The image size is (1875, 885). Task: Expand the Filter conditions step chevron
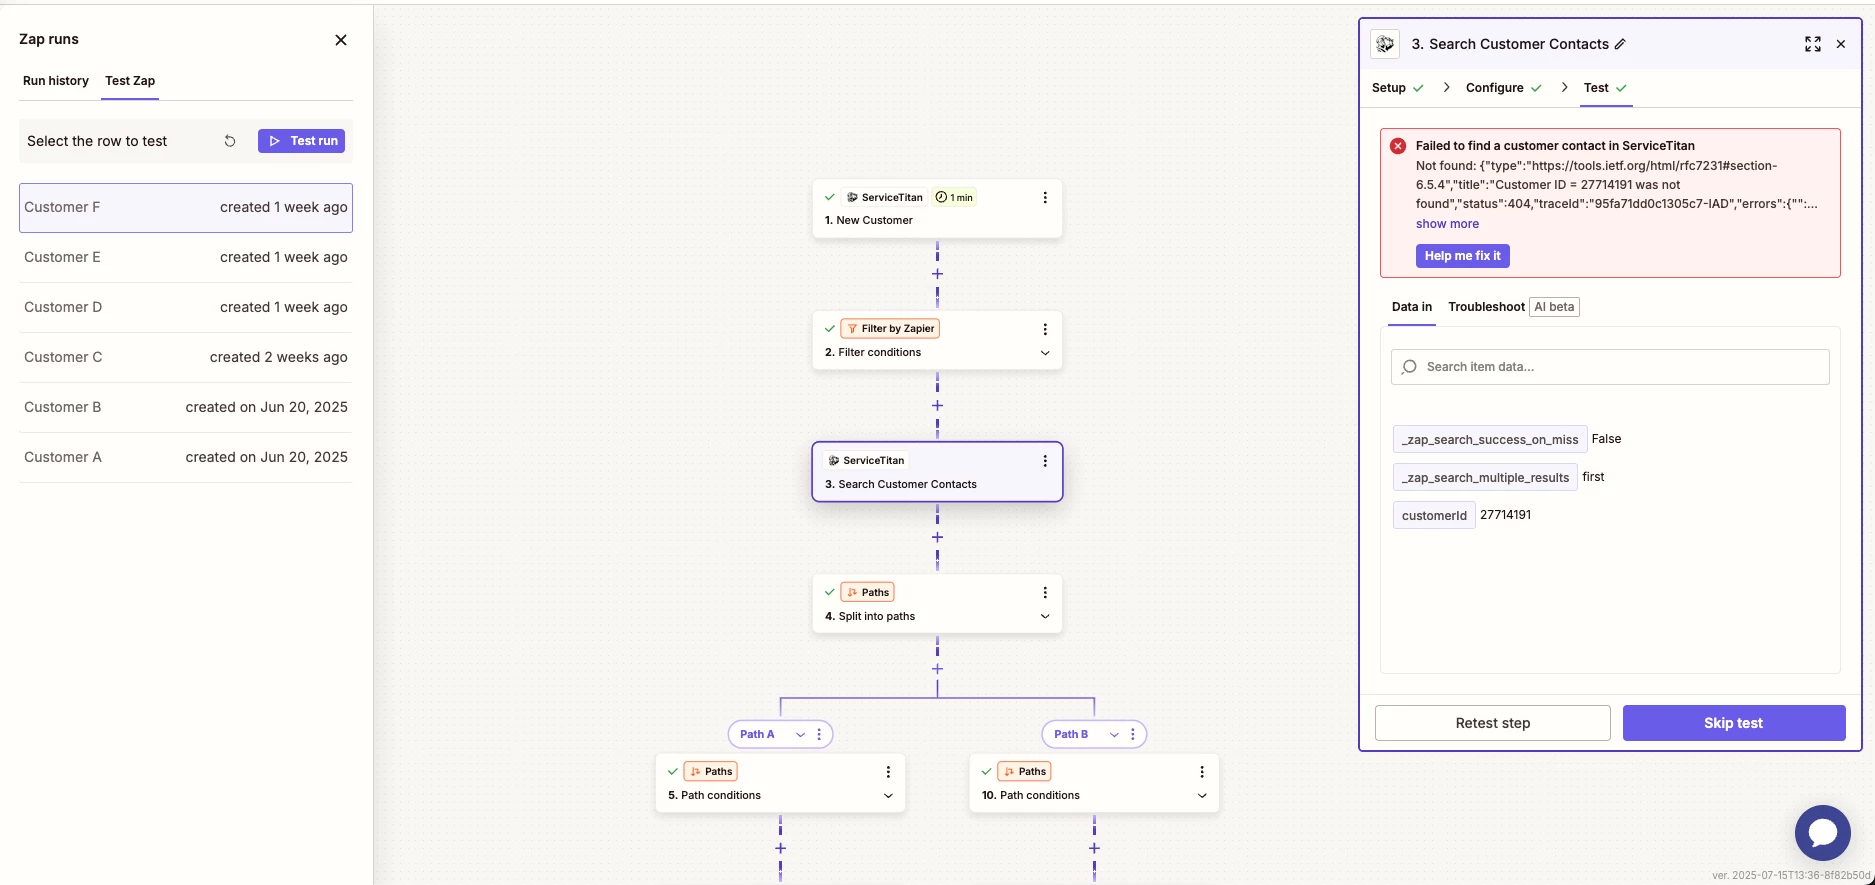click(x=1045, y=353)
